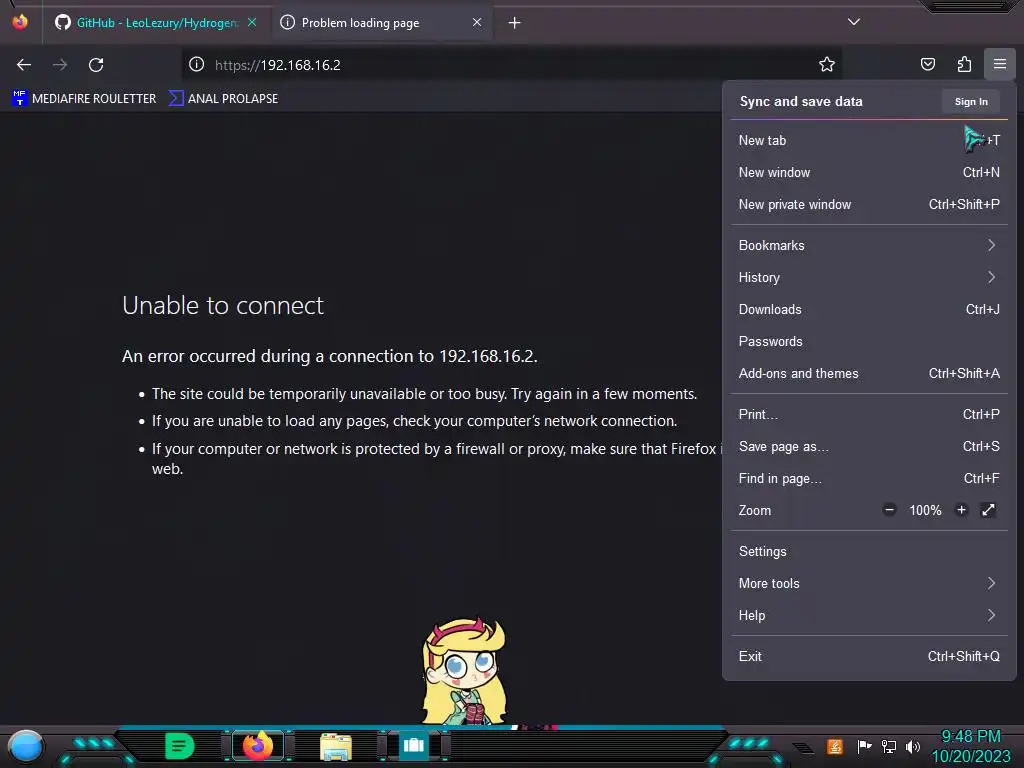The height and width of the screenshot is (768, 1024).
Task: Go back to the previous page
Action: pos(24,65)
